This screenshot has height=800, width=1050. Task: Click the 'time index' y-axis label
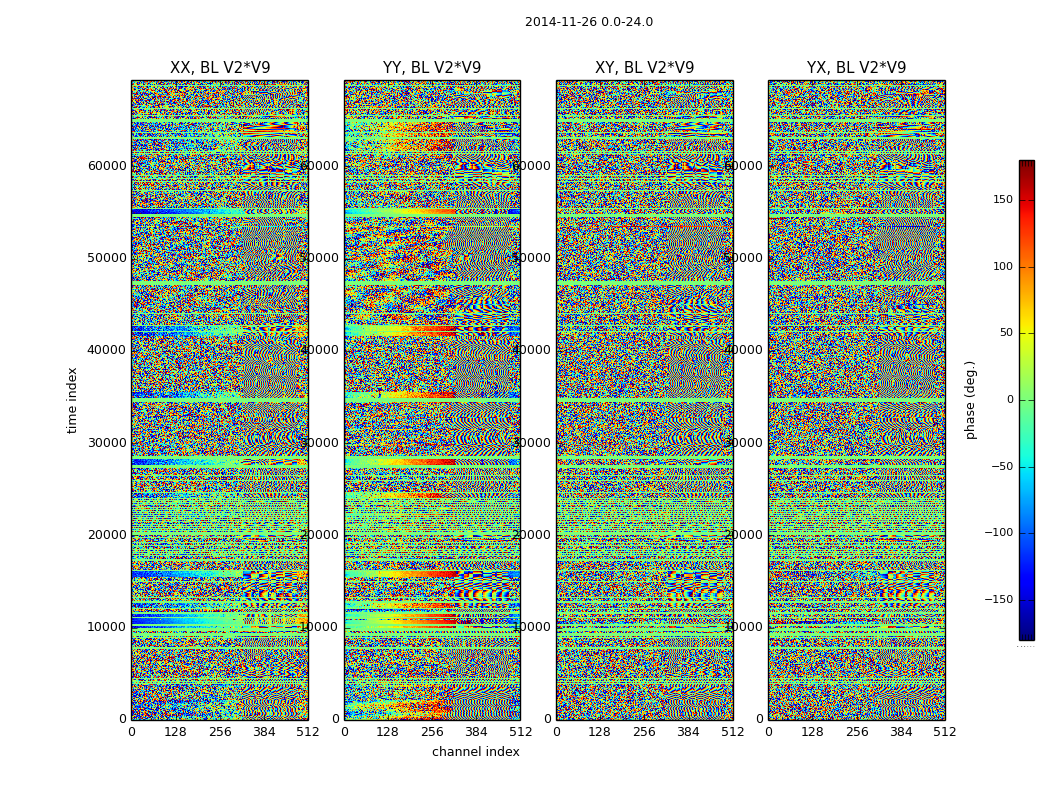(x=72, y=400)
